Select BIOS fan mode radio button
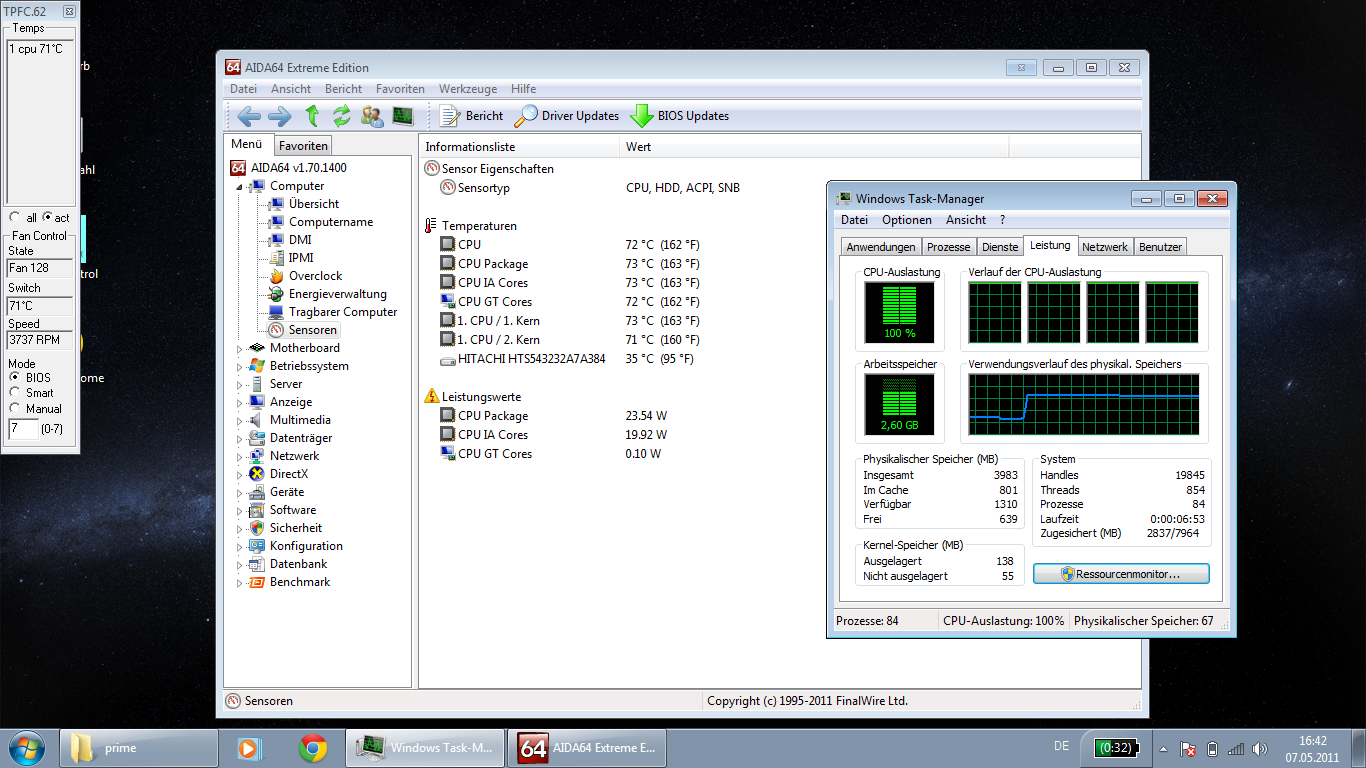The image size is (1366, 768). tap(15, 378)
